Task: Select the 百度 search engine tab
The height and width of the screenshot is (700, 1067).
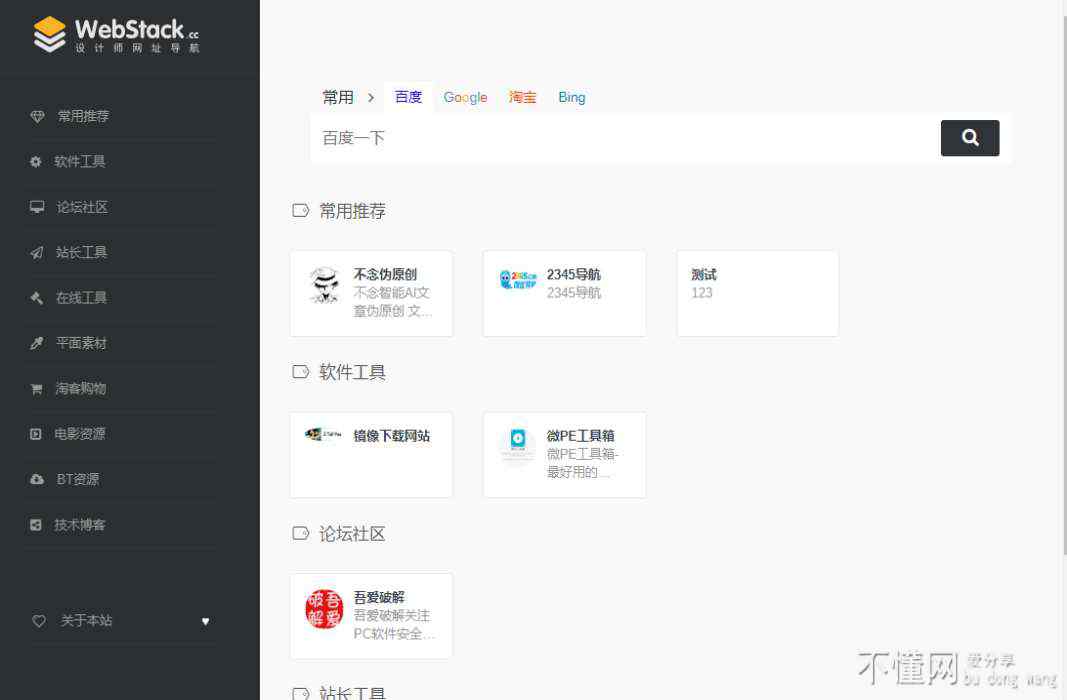Action: click(x=408, y=97)
